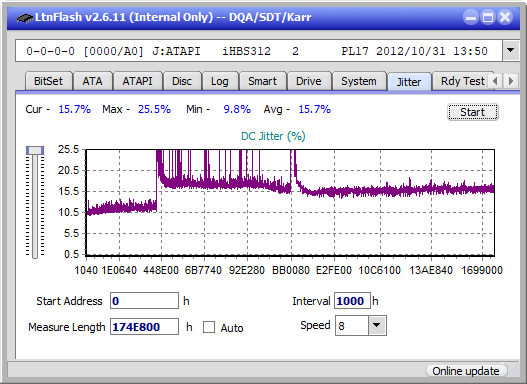Click the Start Address input field
This screenshot has height=384, width=527.
click(x=145, y=301)
